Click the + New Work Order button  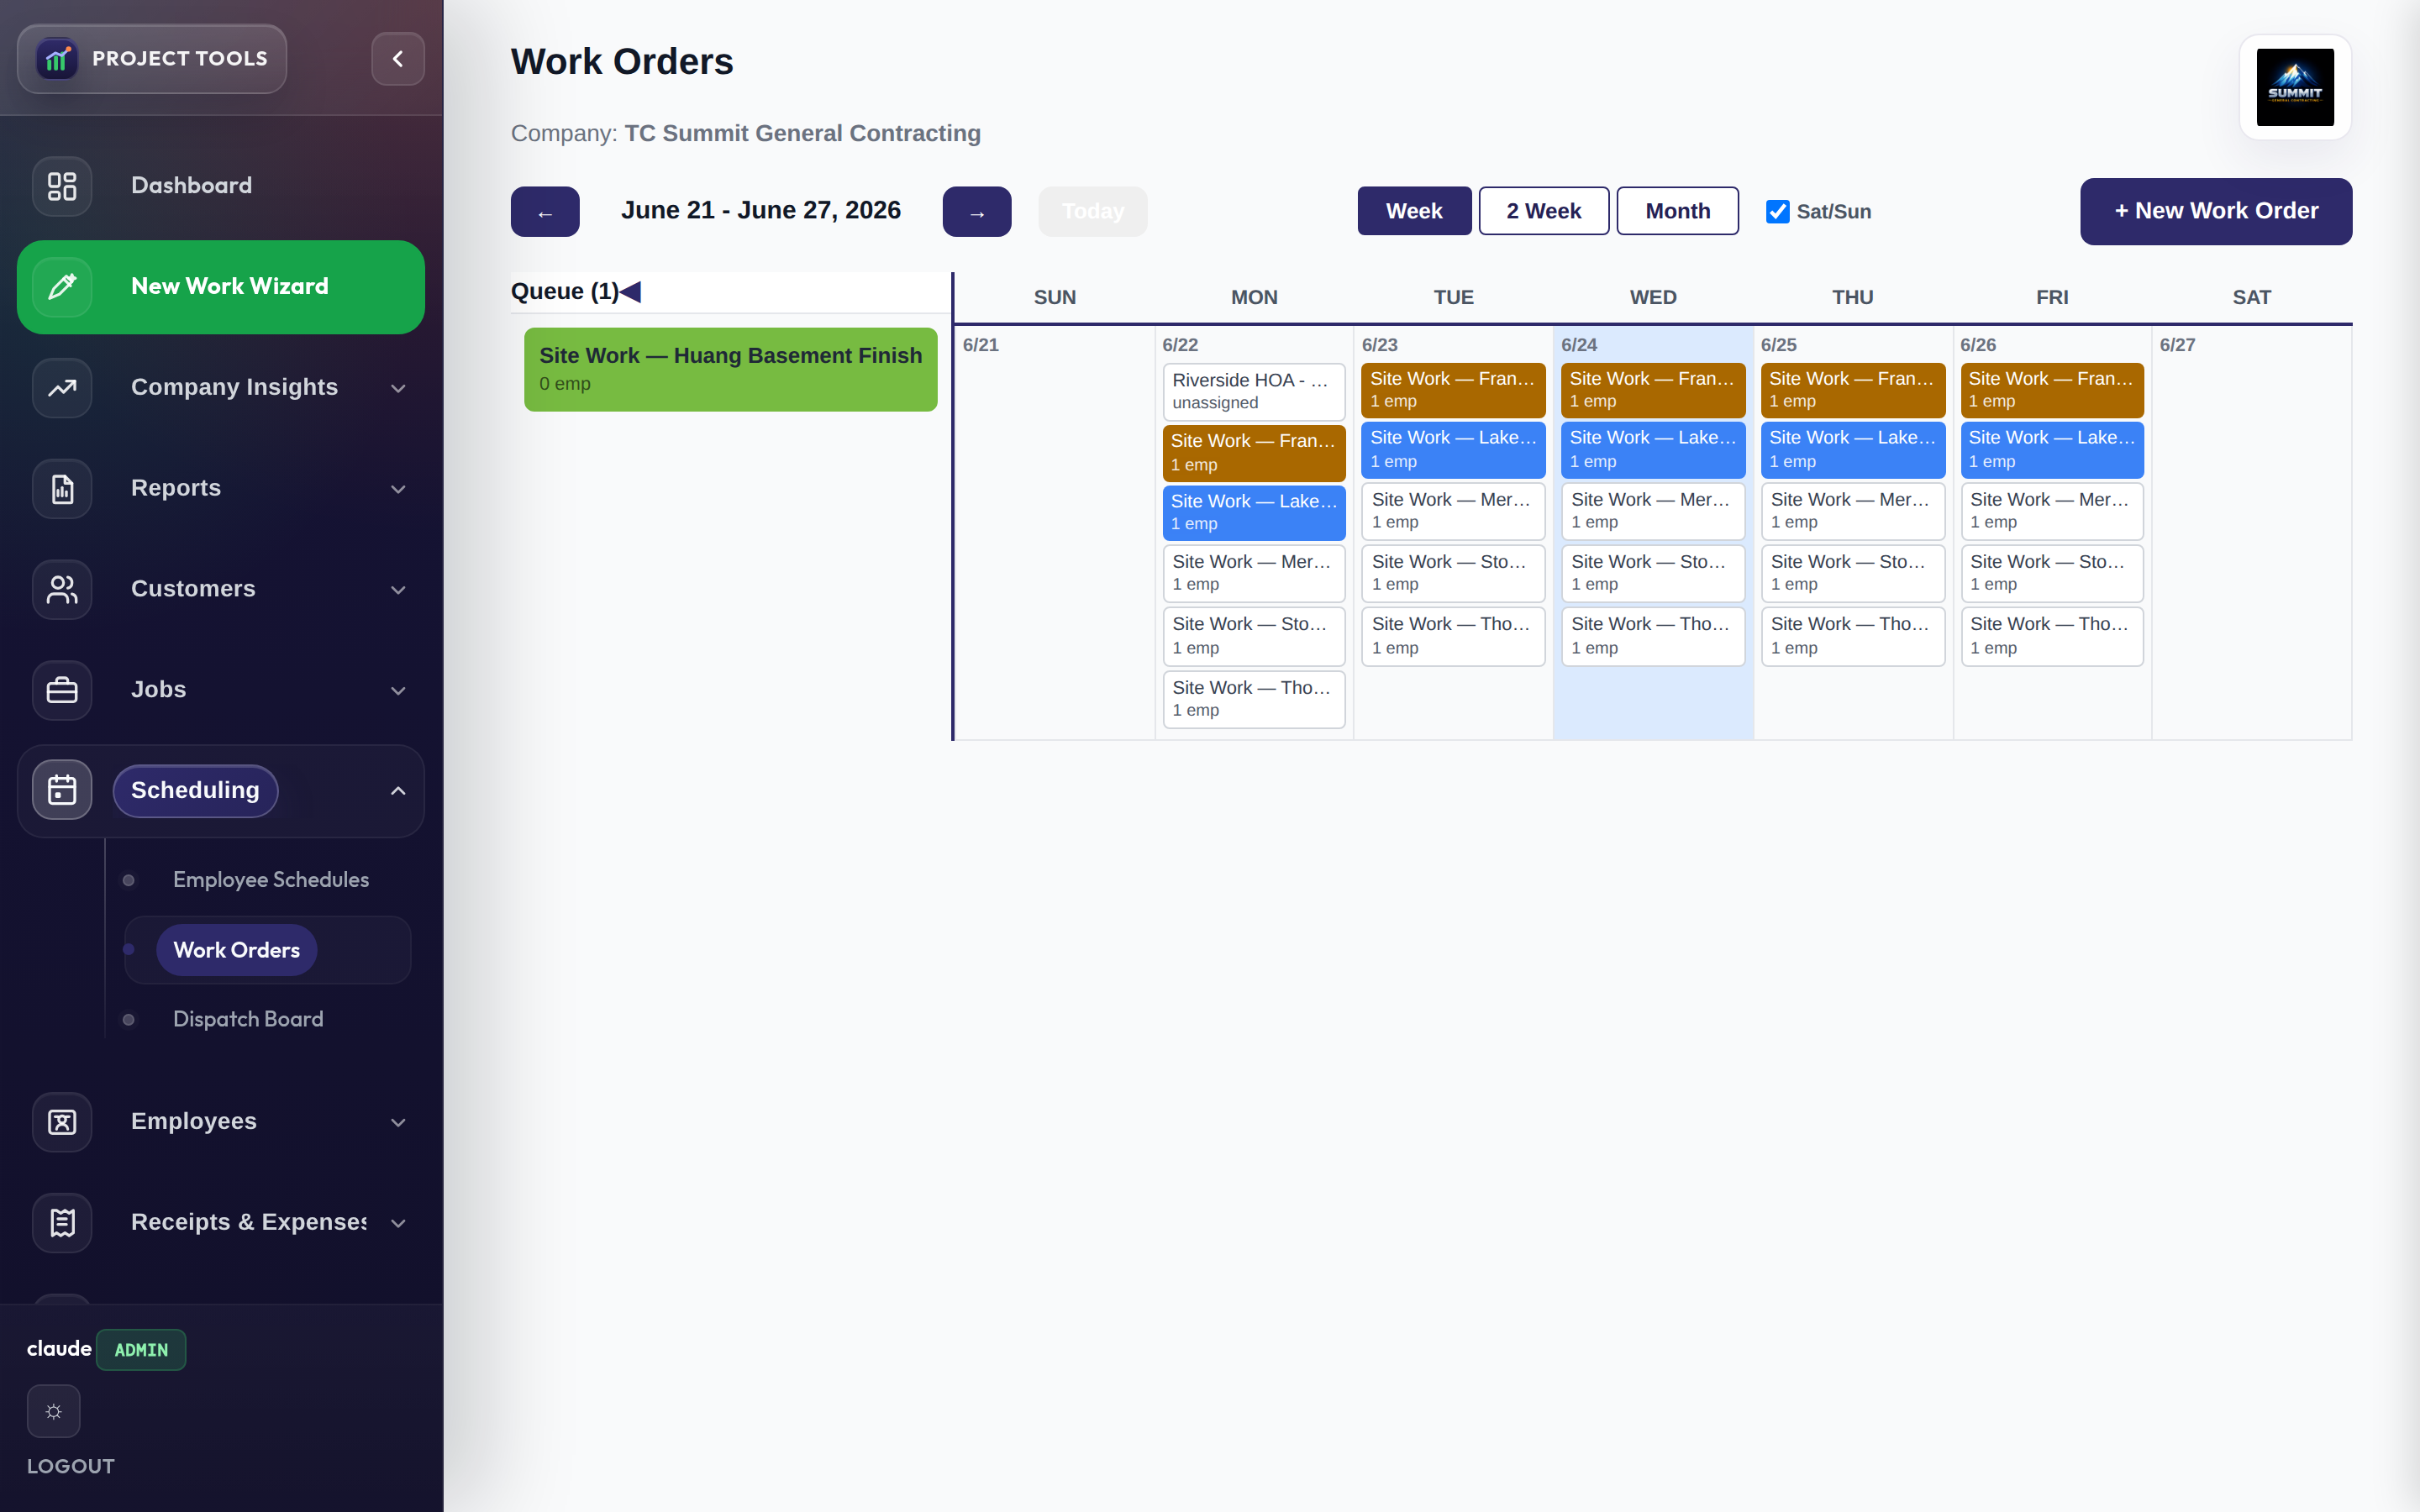(2216, 211)
